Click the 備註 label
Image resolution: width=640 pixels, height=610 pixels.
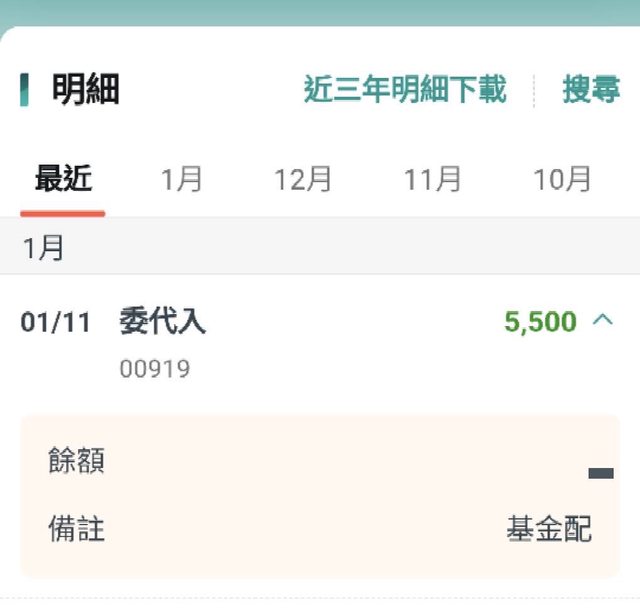pos(76,528)
